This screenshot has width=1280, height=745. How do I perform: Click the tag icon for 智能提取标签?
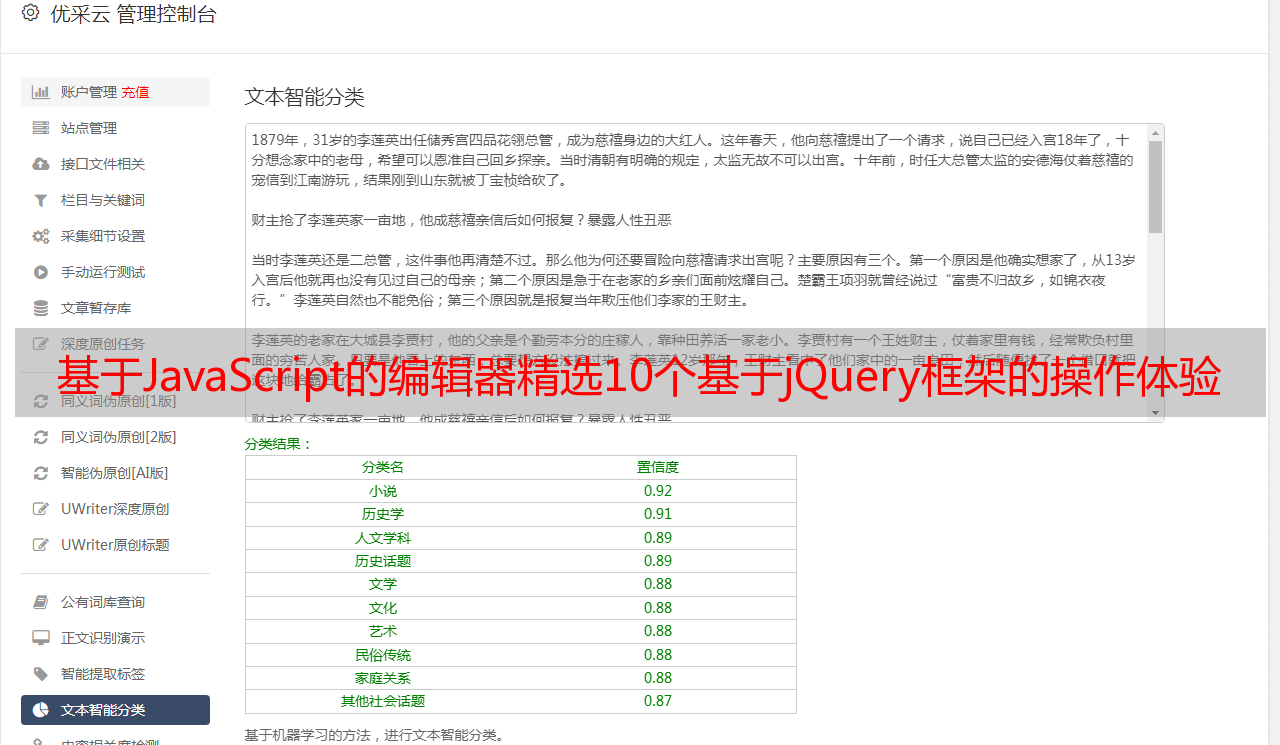pyautogui.click(x=41, y=674)
